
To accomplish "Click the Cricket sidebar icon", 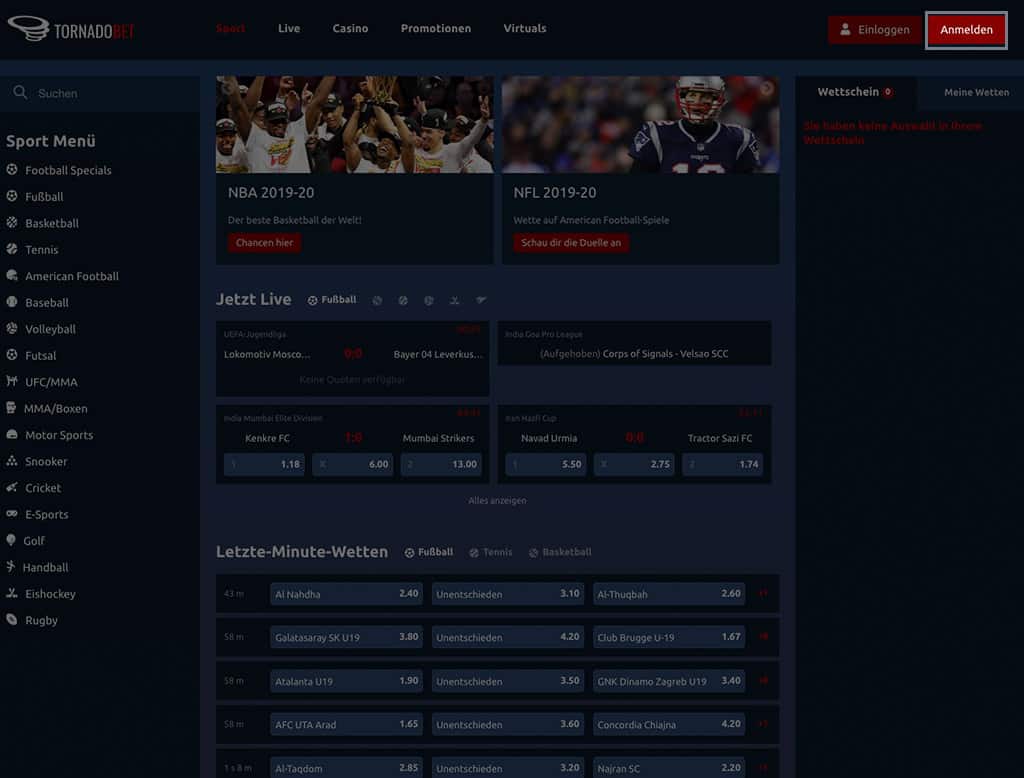I will click(12, 487).
